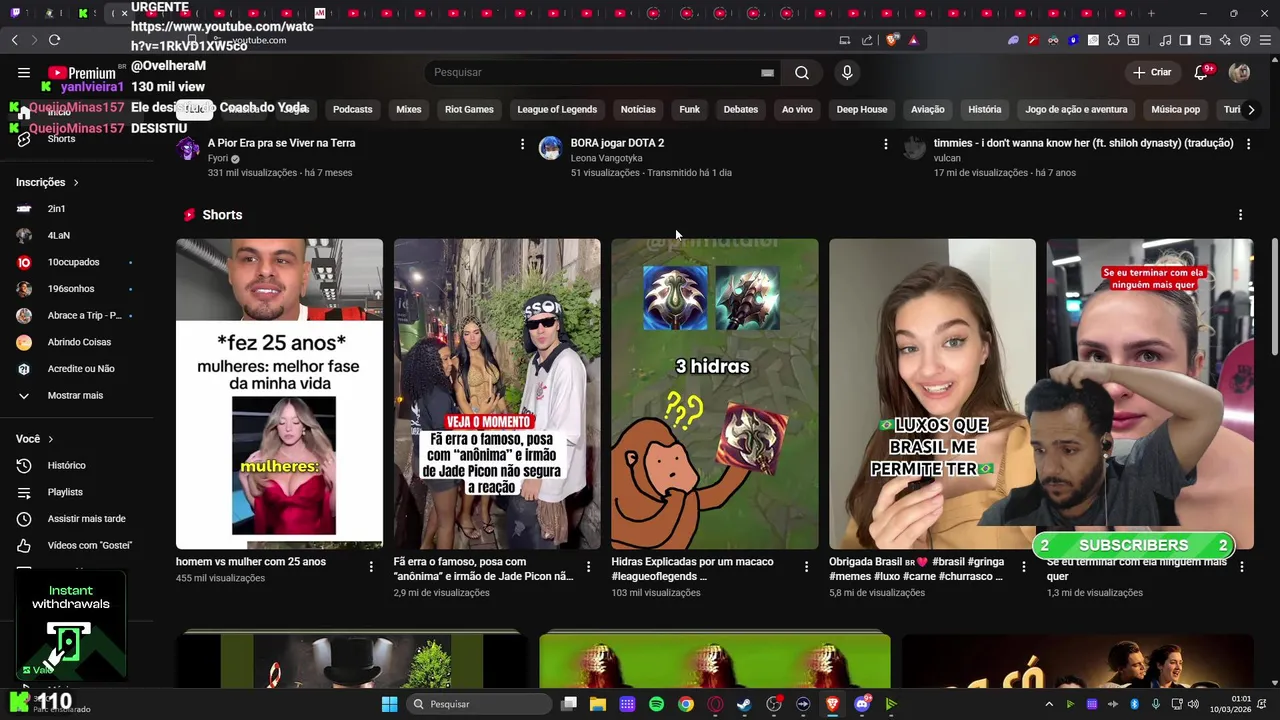Screen dimensions: 1280x720
Task: Select the Podcasts filter chip
Action: pos(352,109)
